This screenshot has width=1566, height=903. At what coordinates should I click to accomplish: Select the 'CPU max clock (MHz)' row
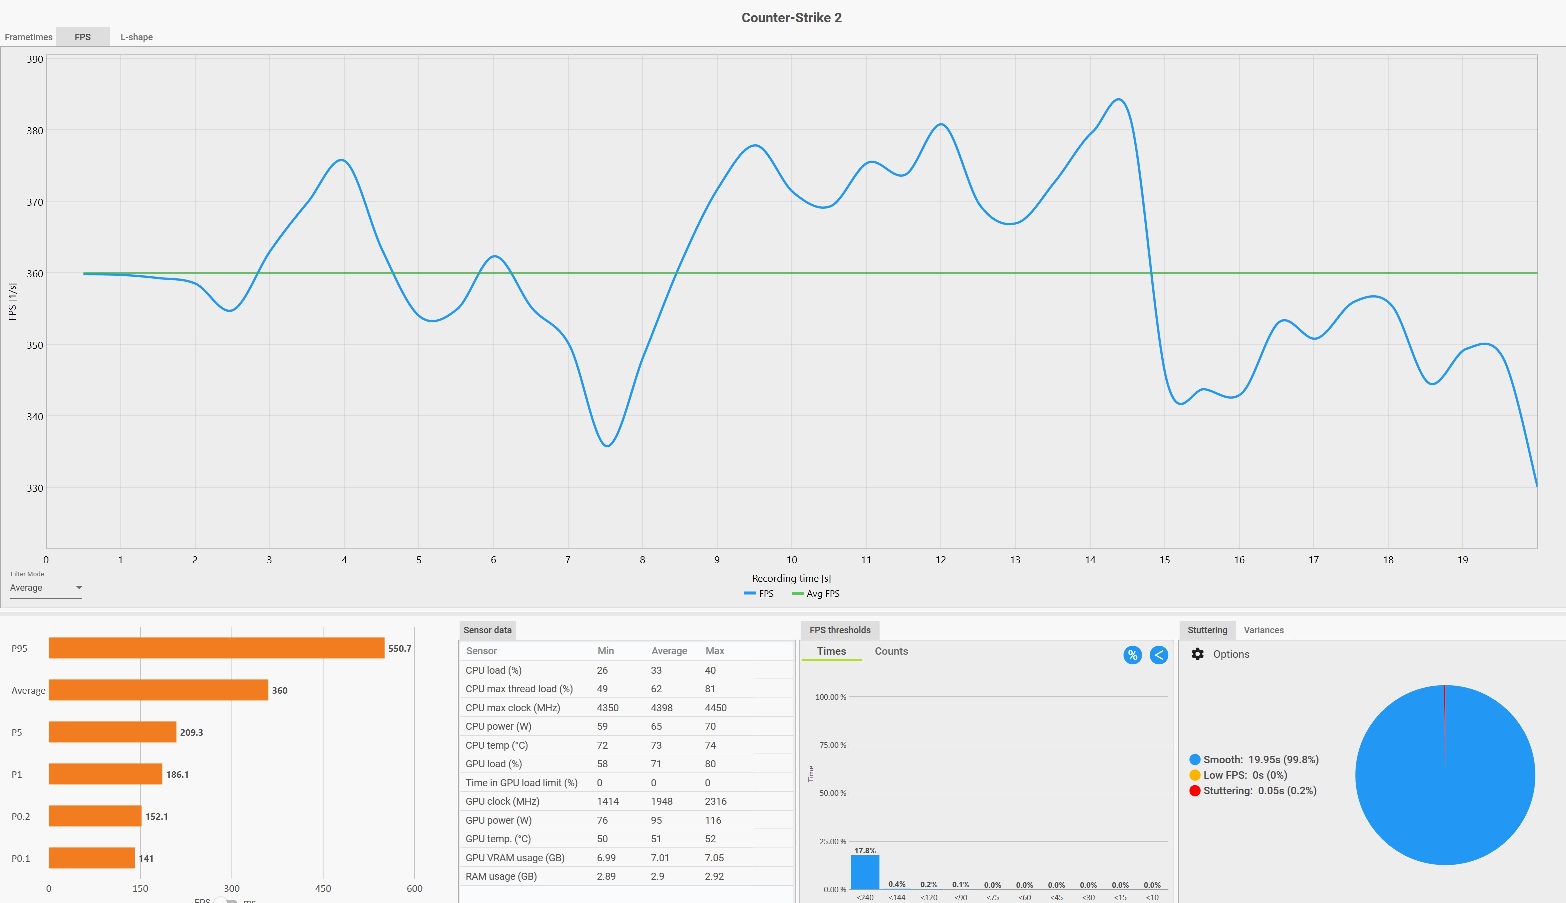pos(627,708)
